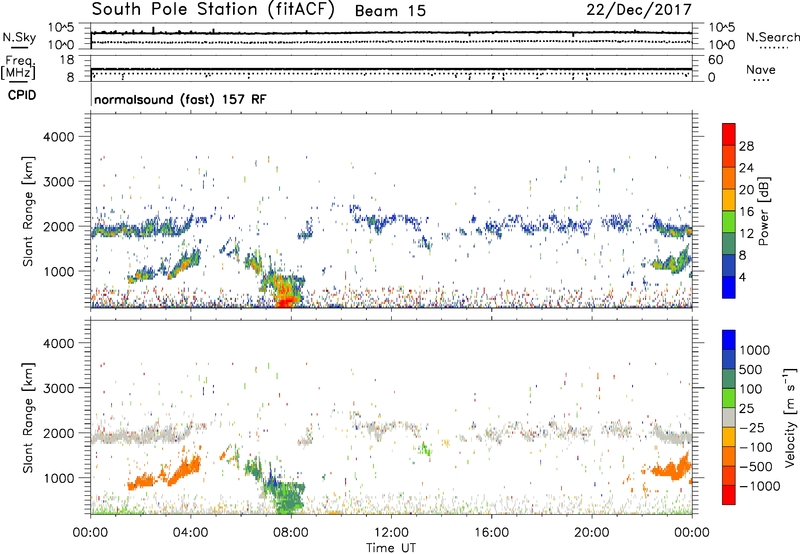The height and width of the screenshot is (554, 800).
Task: Click the '20:00' time axis label
Action: [x=591, y=533]
